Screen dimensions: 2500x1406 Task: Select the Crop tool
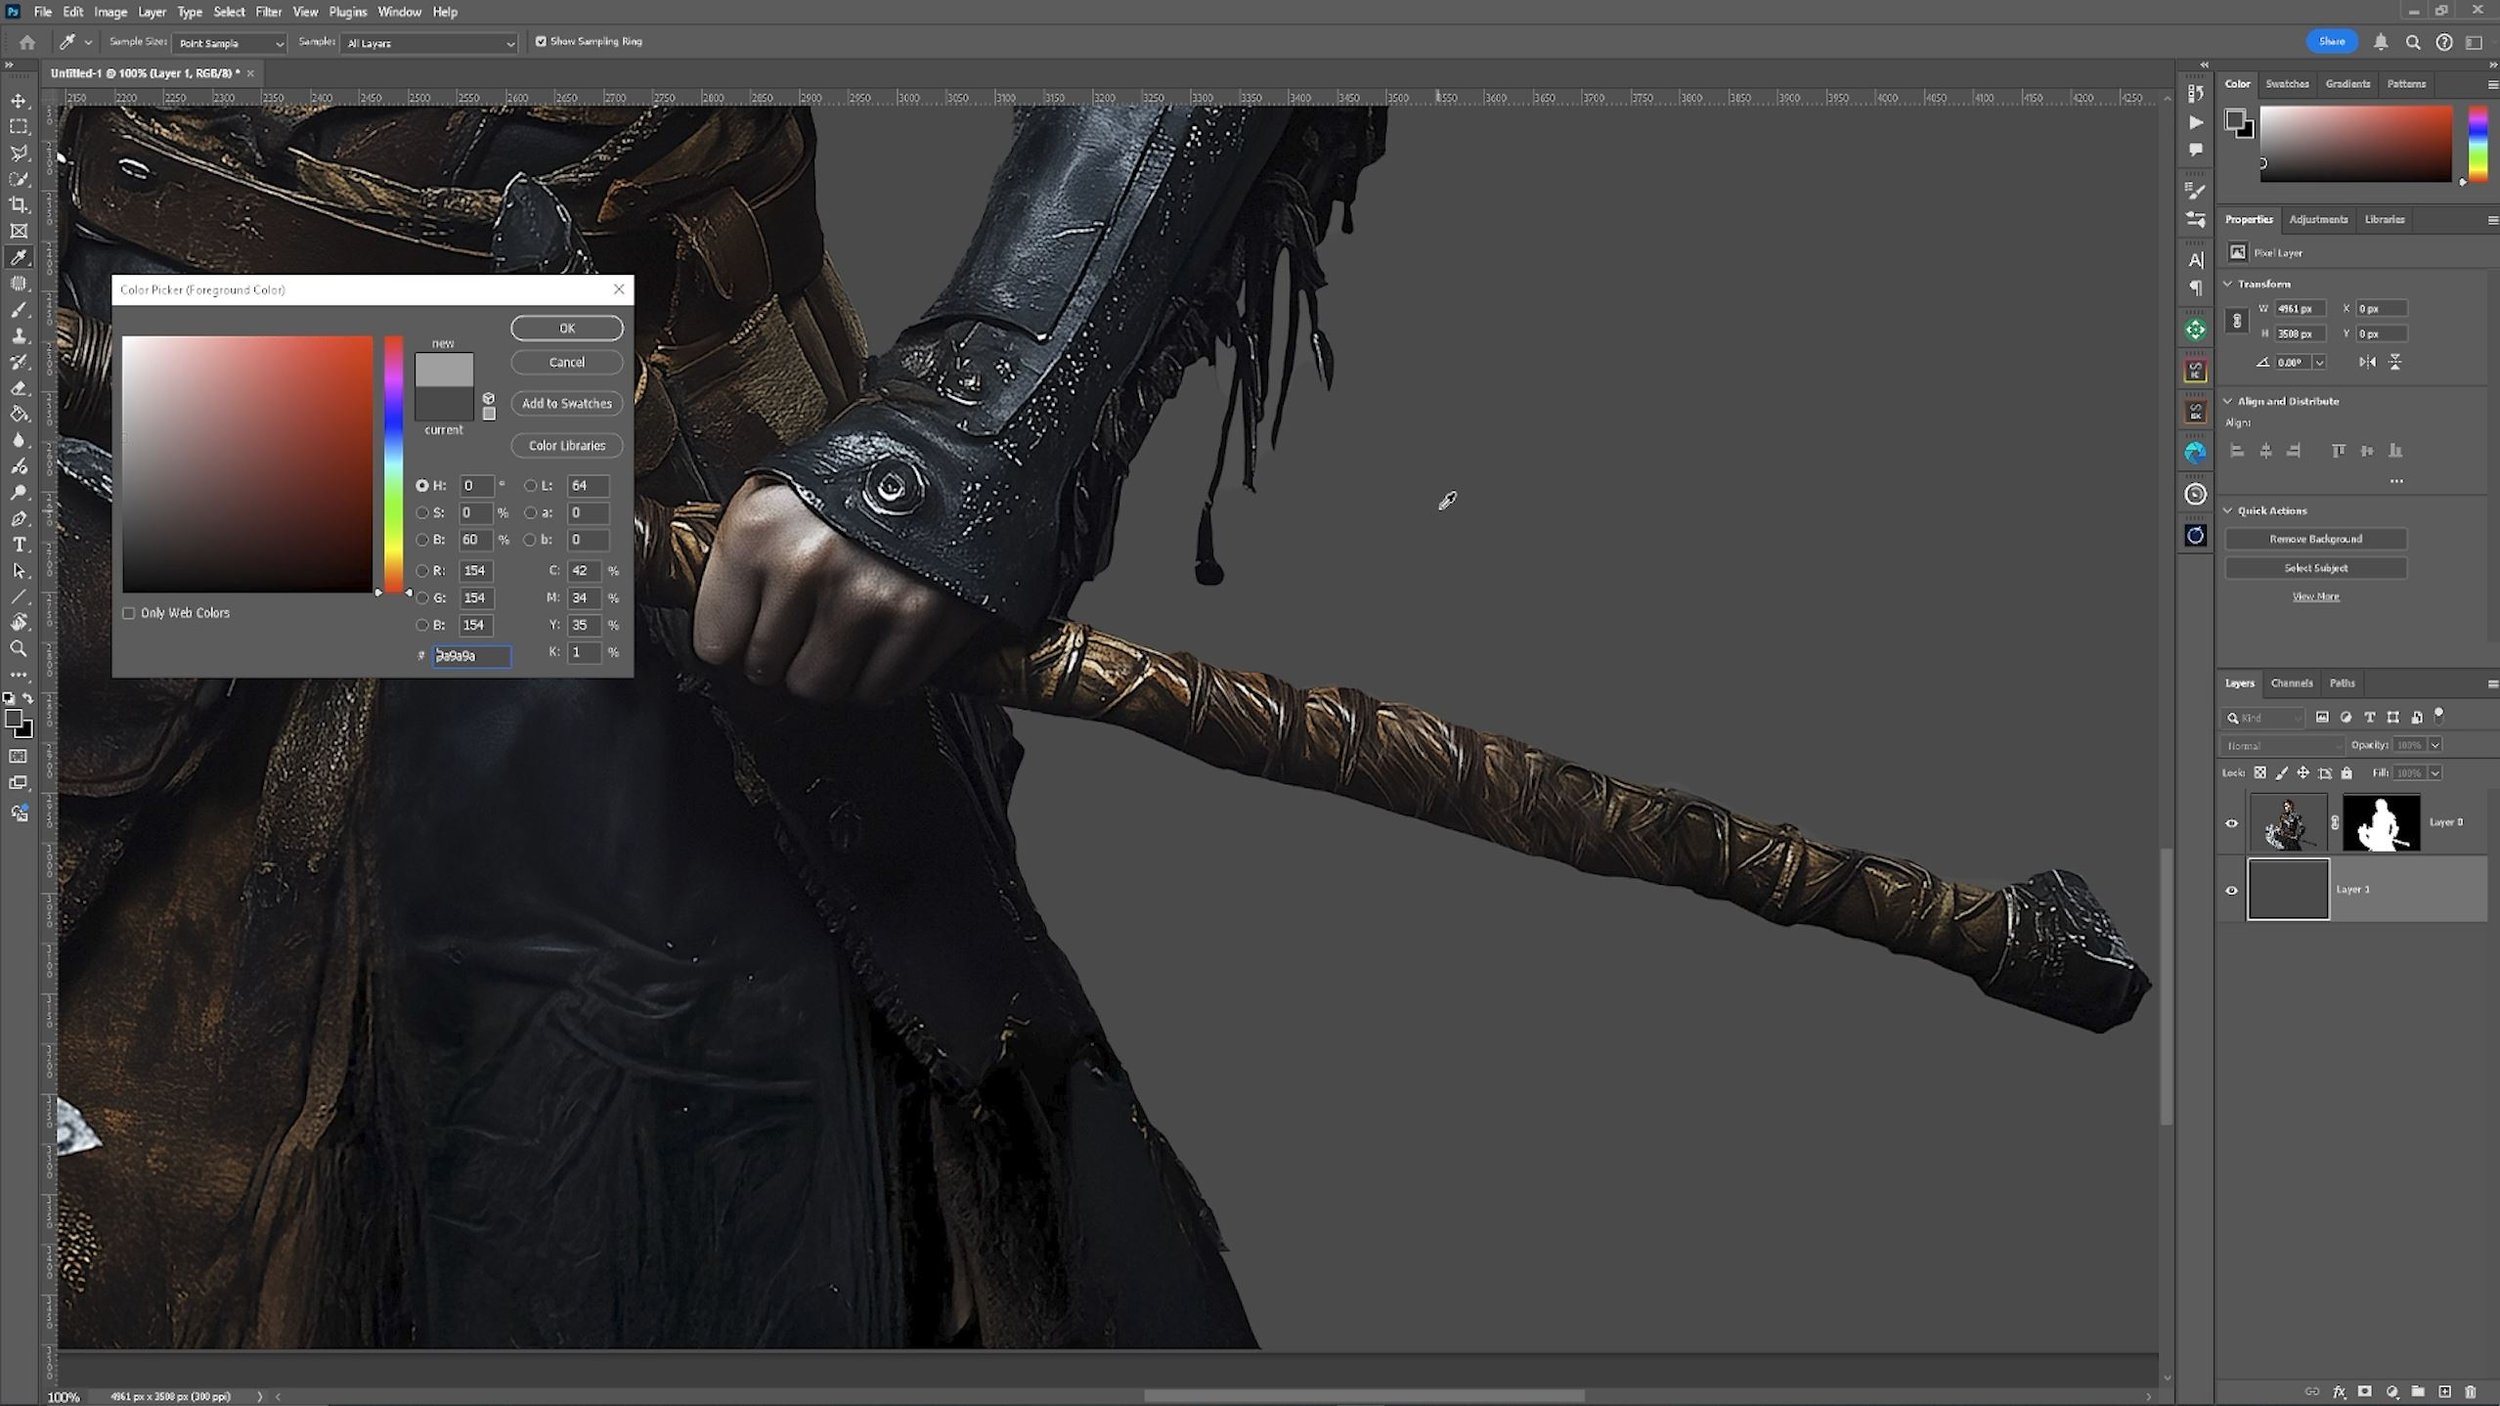pos(19,205)
